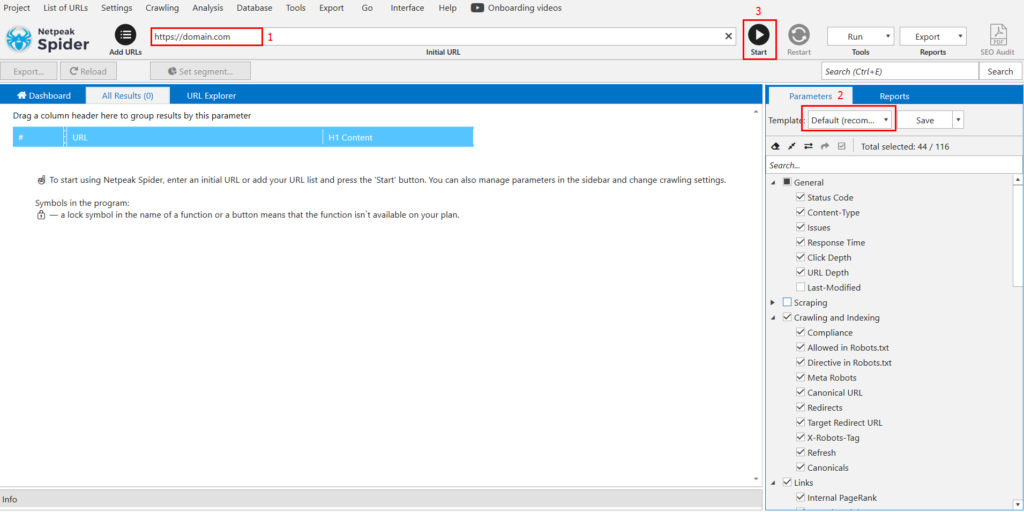Toggle the Status Code checkbox
This screenshot has height=512, width=1024.
coord(801,197)
